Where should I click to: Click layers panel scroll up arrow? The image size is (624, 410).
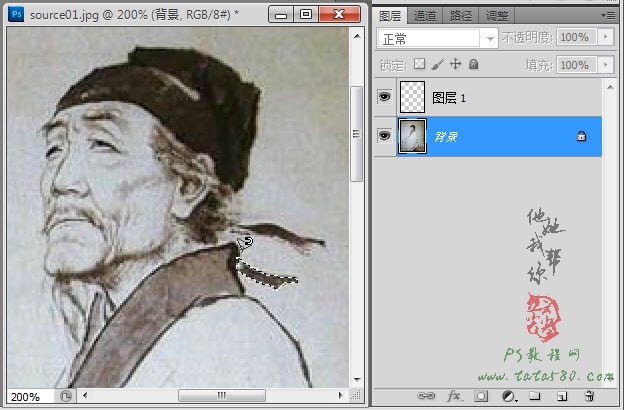[x=610, y=87]
